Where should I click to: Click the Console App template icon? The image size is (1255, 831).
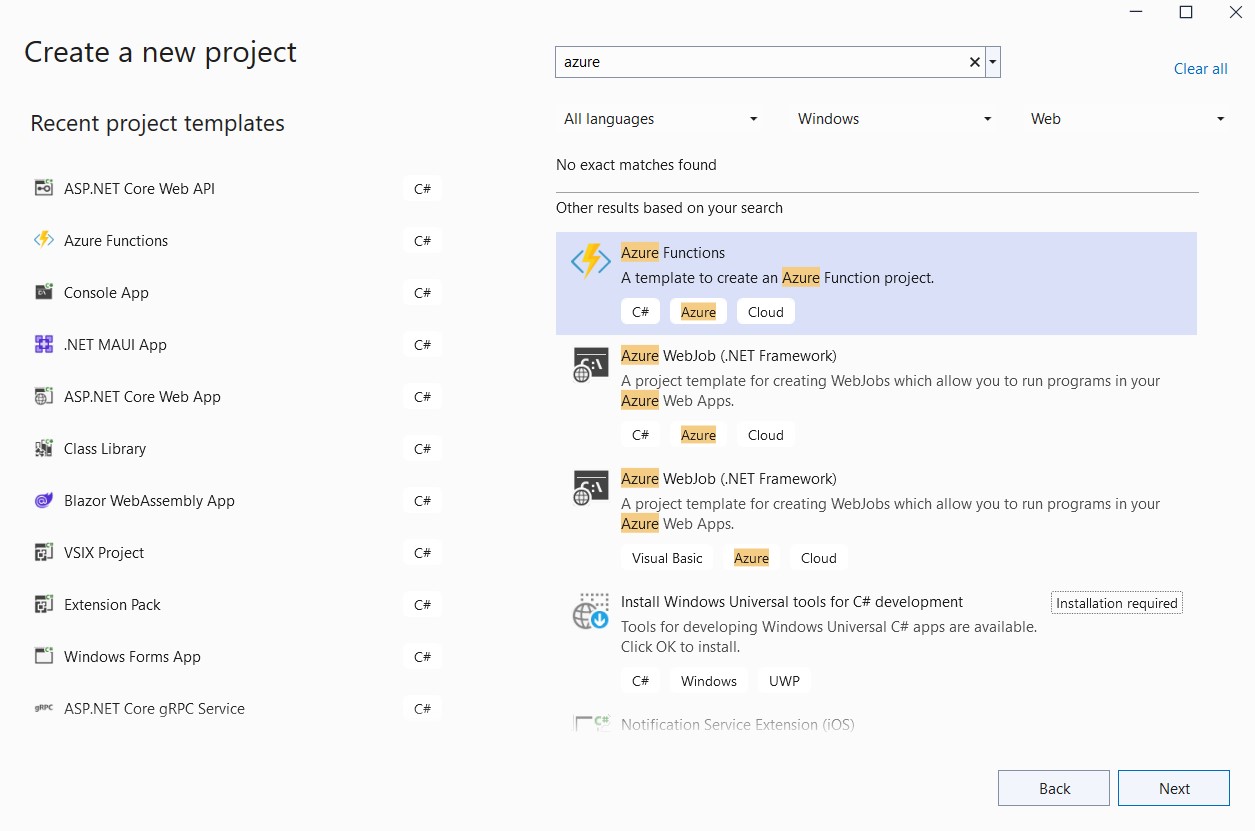(x=43, y=292)
